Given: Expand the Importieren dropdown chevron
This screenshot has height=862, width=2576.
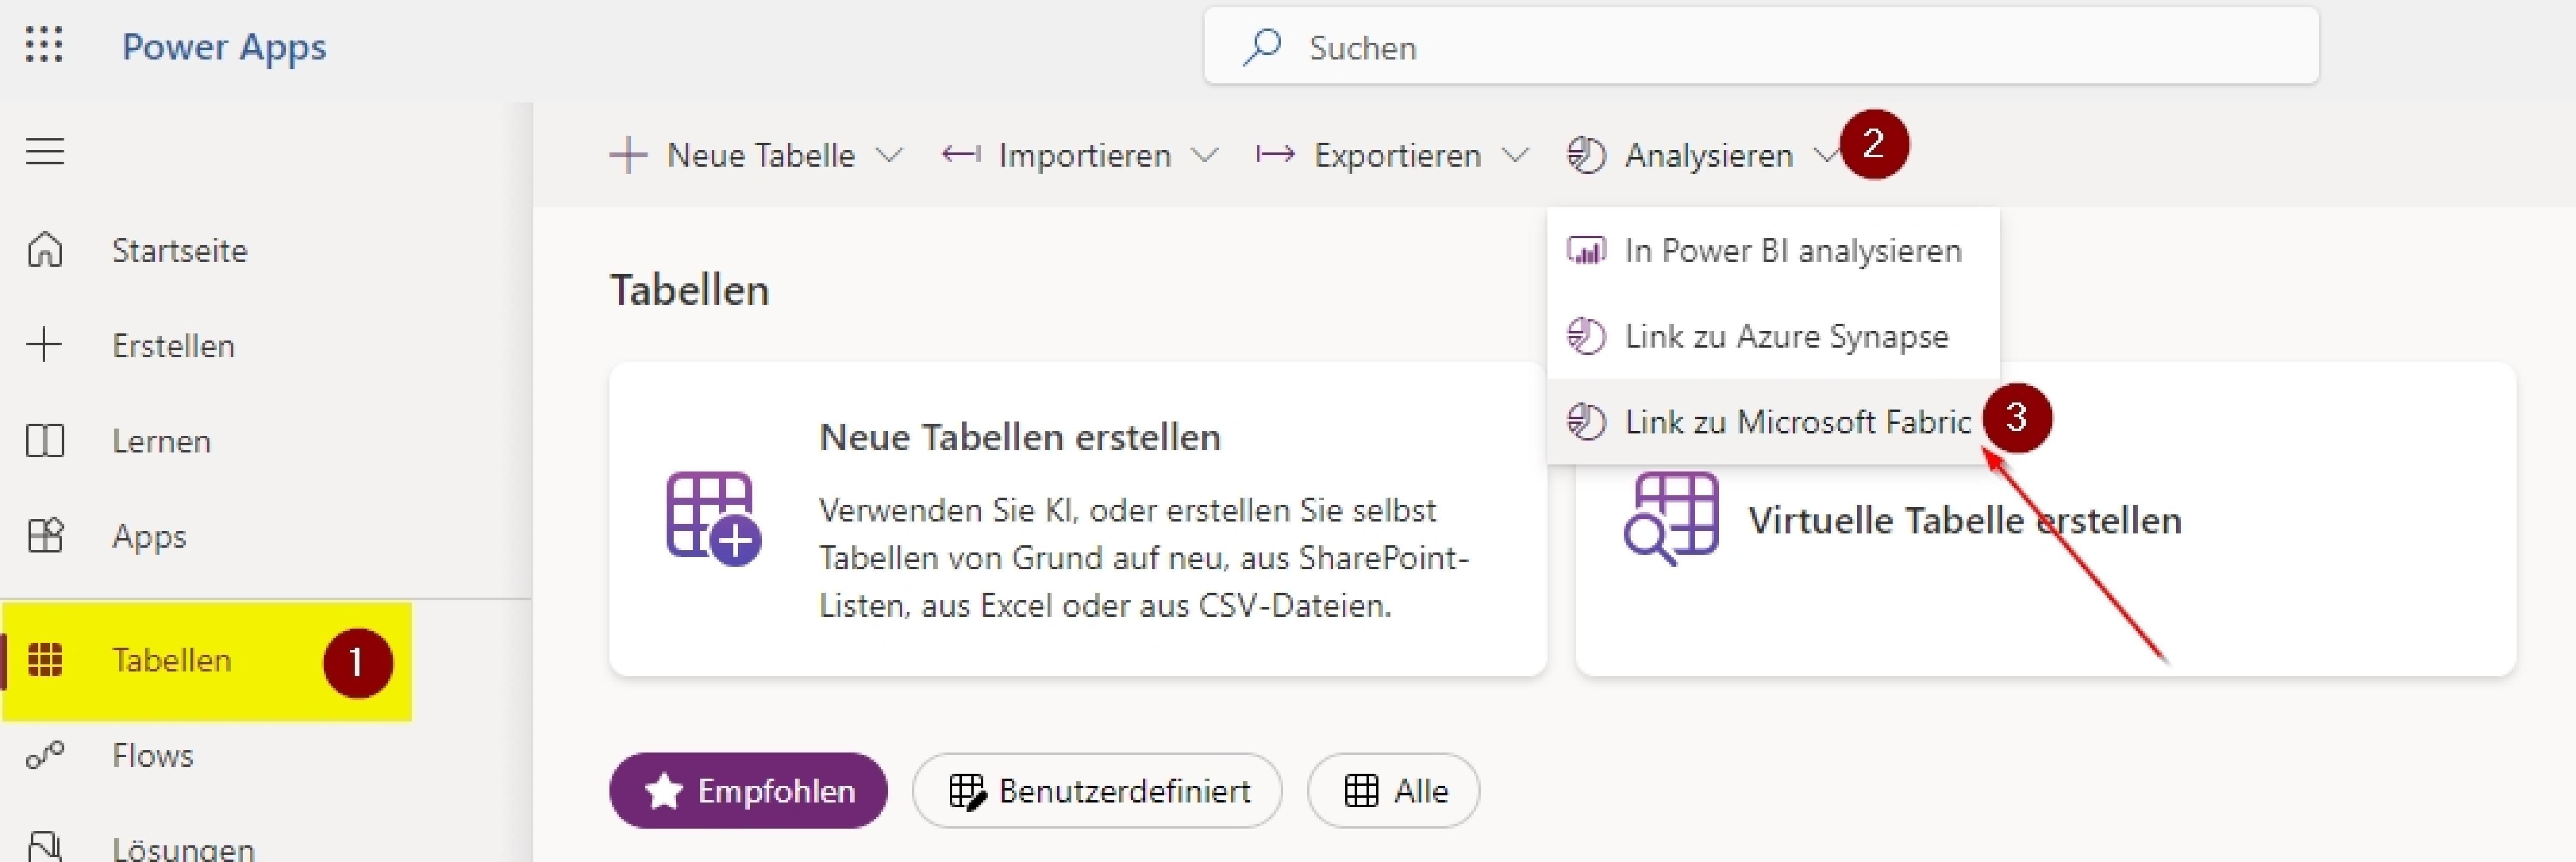Looking at the screenshot, I should pyautogui.click(x=1205, y=155).
